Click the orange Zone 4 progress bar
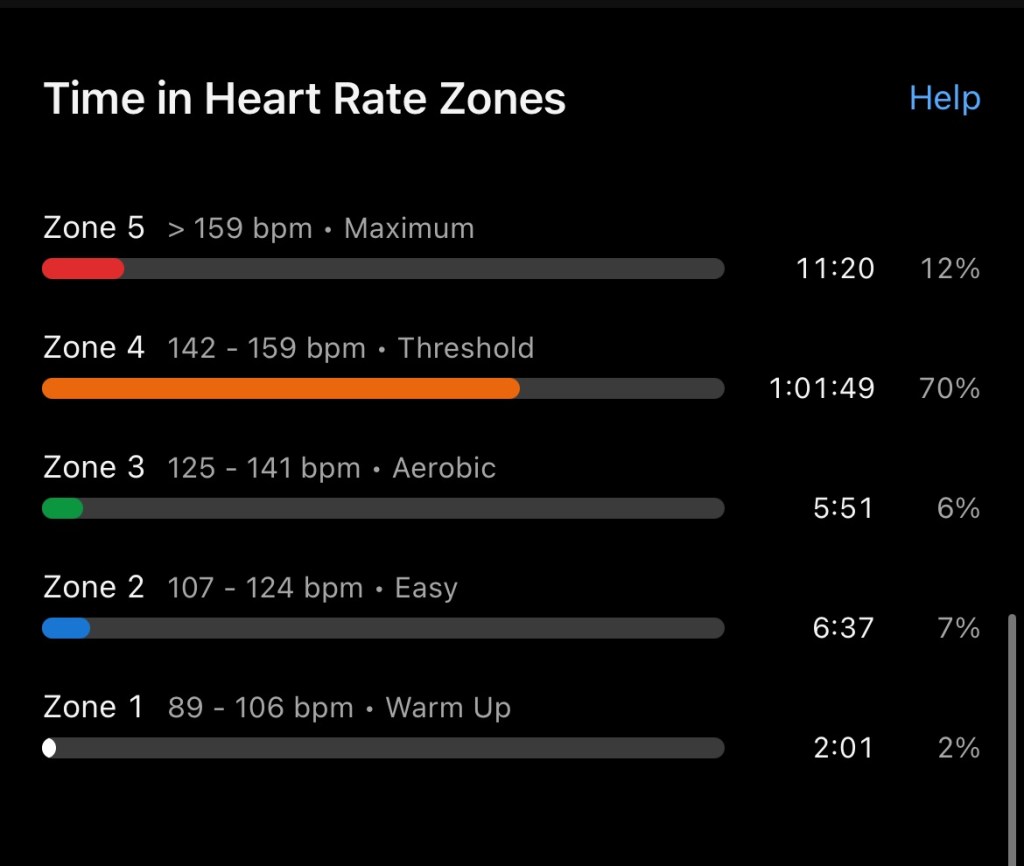Screen dimensions: 1024x866 tap(281, 388)
